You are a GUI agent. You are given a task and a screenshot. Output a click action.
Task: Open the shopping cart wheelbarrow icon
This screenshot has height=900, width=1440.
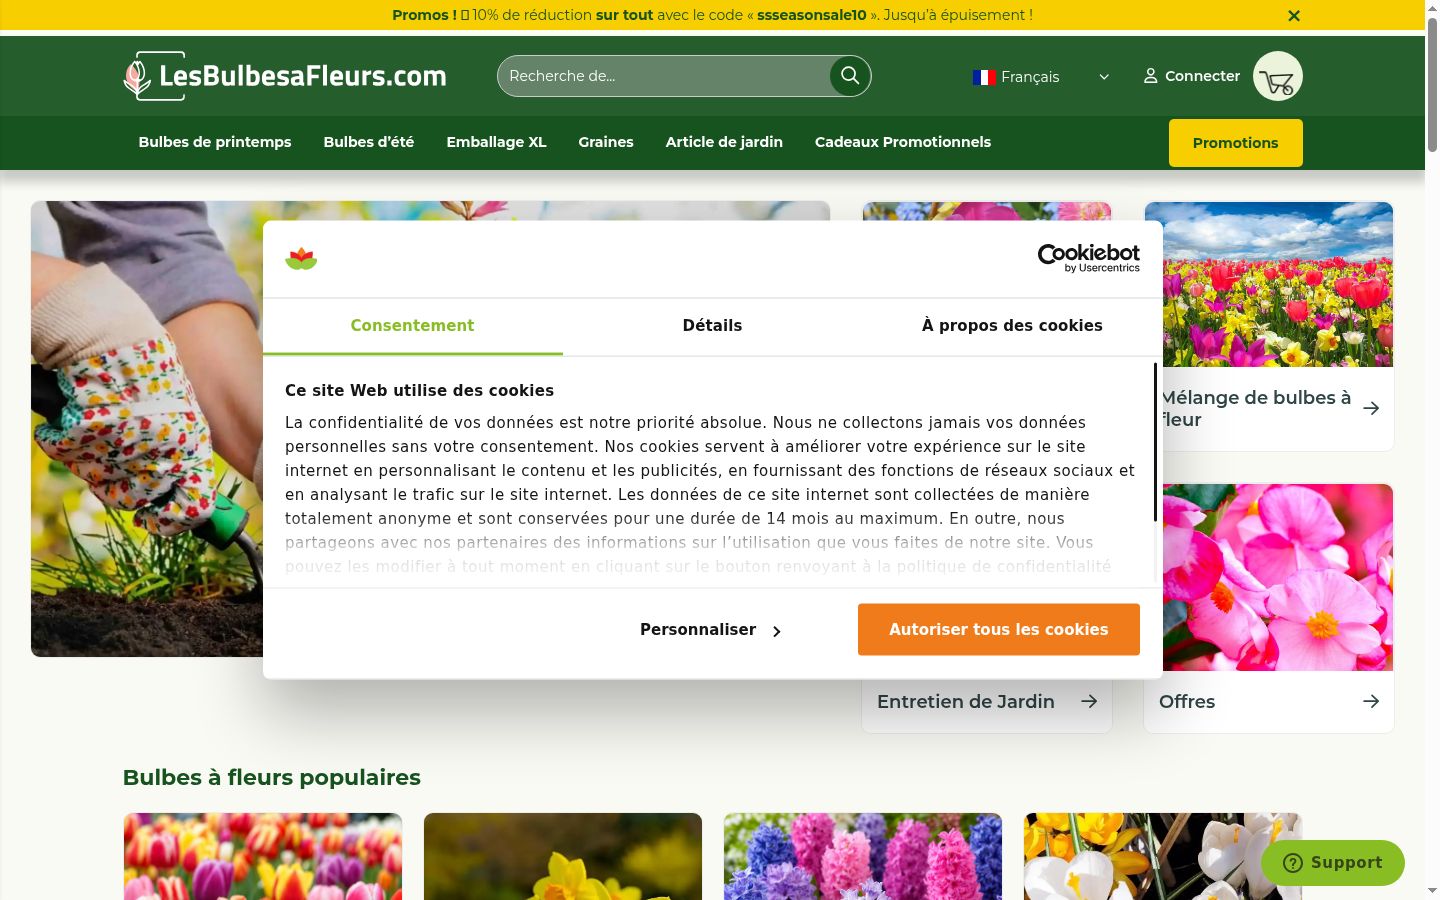click(1278, 76)
